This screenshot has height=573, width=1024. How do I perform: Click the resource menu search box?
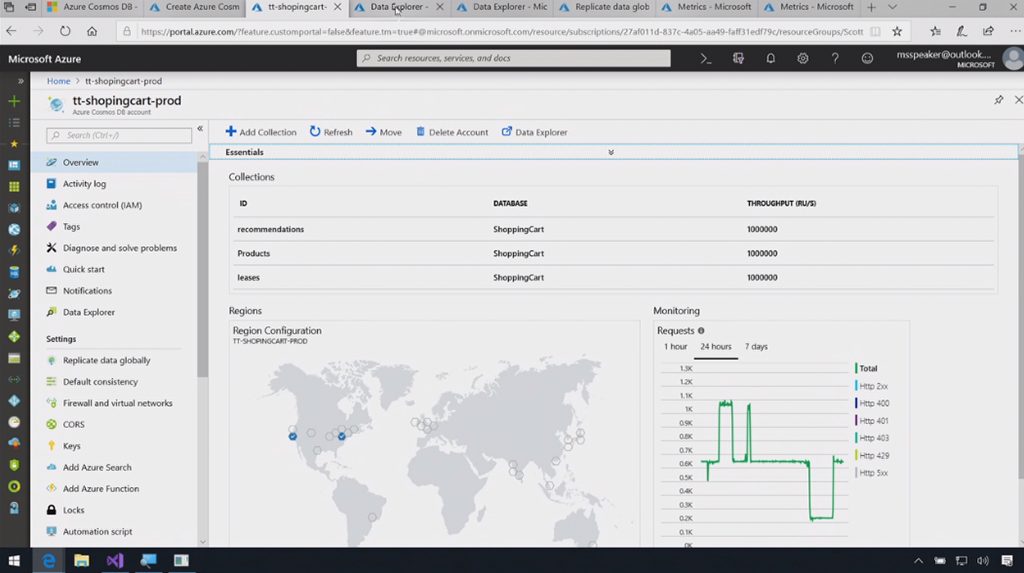119,135
